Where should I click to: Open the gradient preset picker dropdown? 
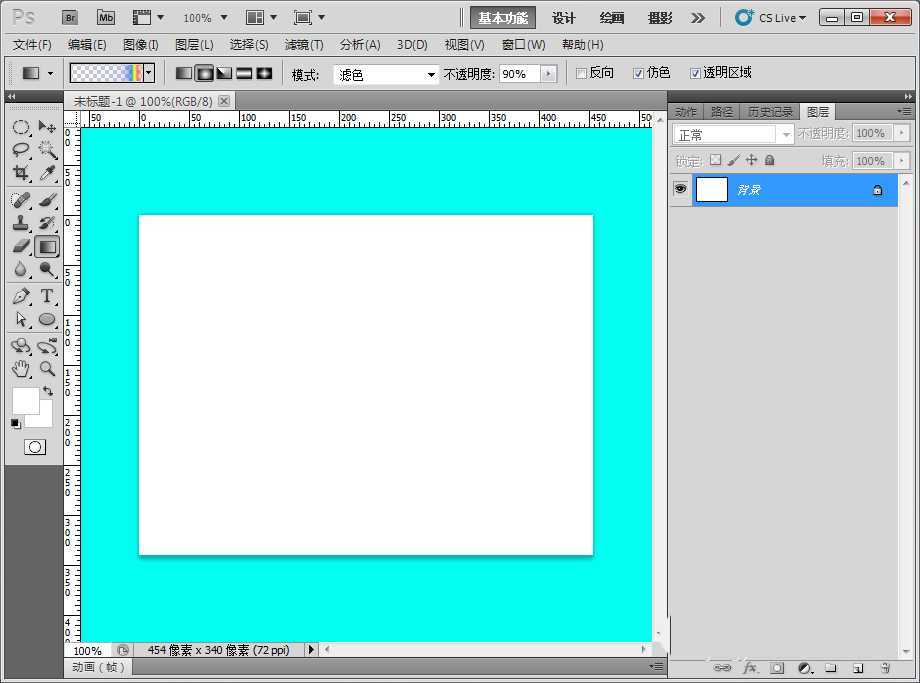tap(147, 72)
